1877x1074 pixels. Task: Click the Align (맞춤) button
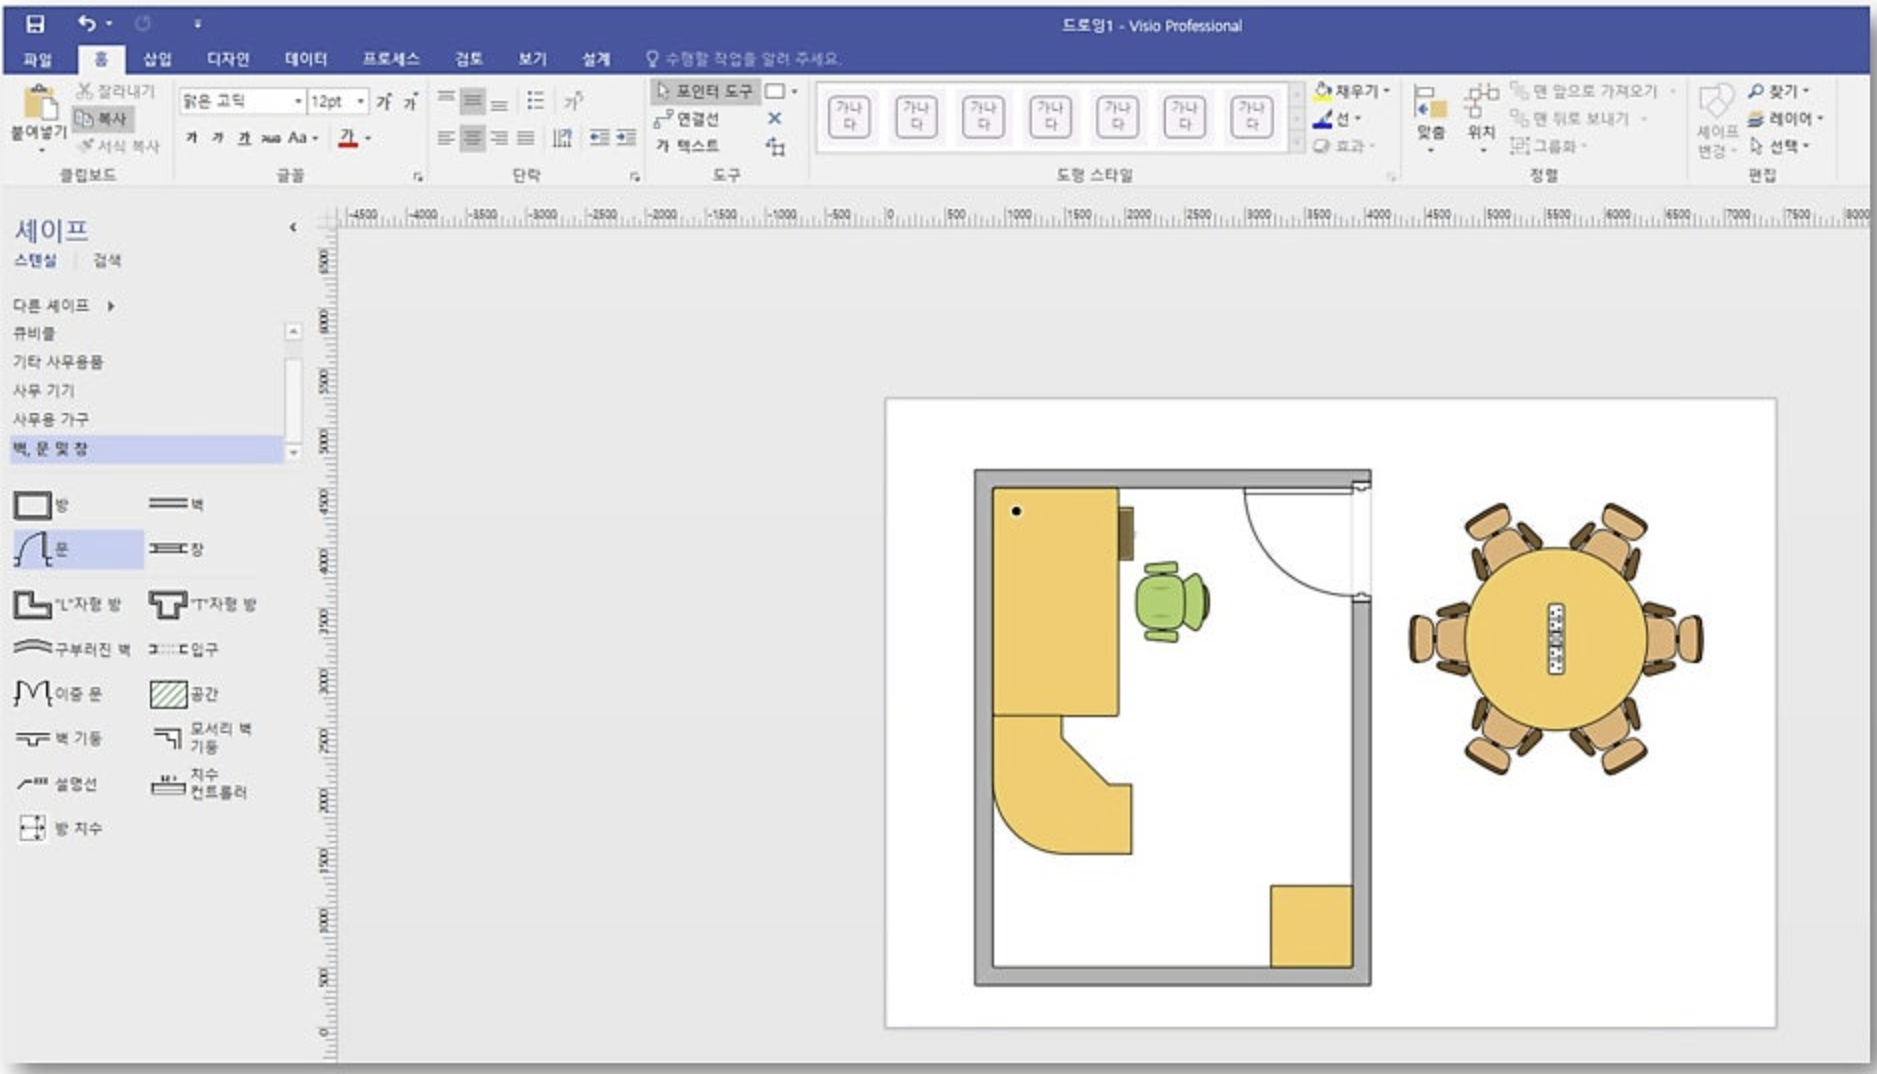coord(1430,118)
